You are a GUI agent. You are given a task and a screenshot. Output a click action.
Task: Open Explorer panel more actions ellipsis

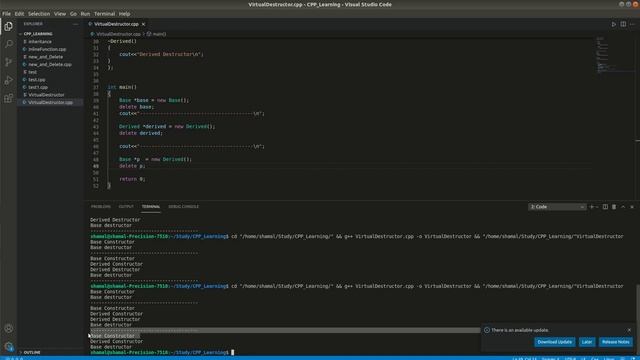pyautogui.click(x=76, y=24)
